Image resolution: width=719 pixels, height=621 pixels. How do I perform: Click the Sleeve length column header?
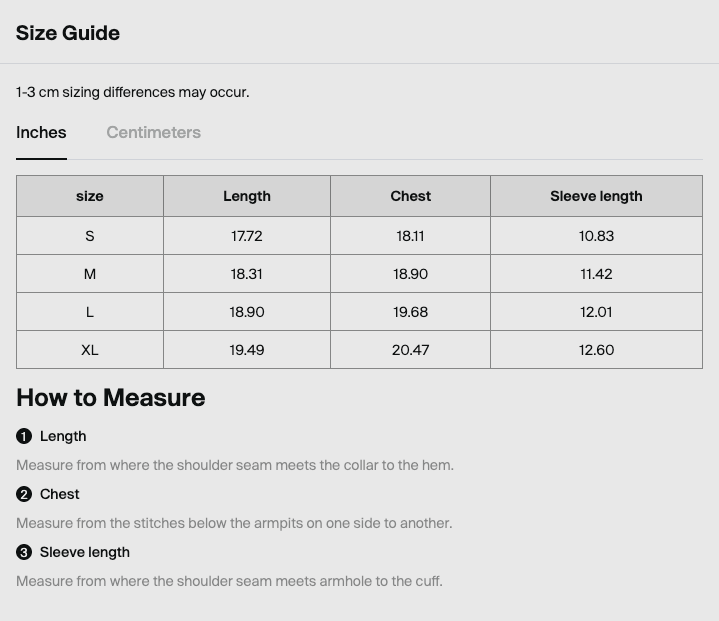(596, 196)
